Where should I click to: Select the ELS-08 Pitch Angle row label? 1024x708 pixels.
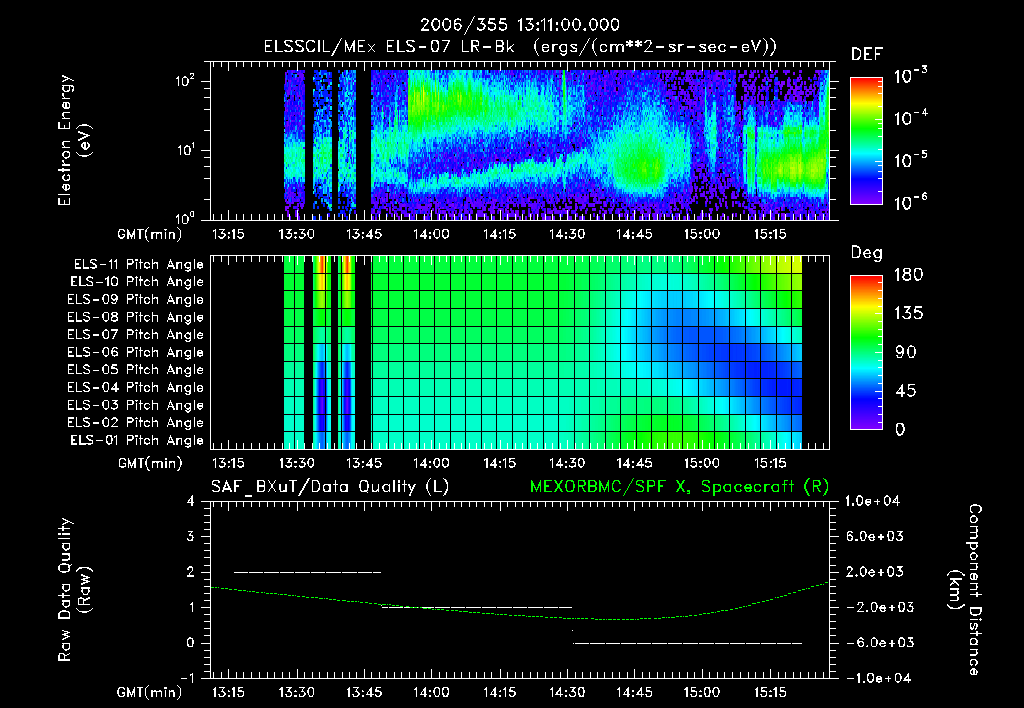pyautogui.click(x=136, y=317)
